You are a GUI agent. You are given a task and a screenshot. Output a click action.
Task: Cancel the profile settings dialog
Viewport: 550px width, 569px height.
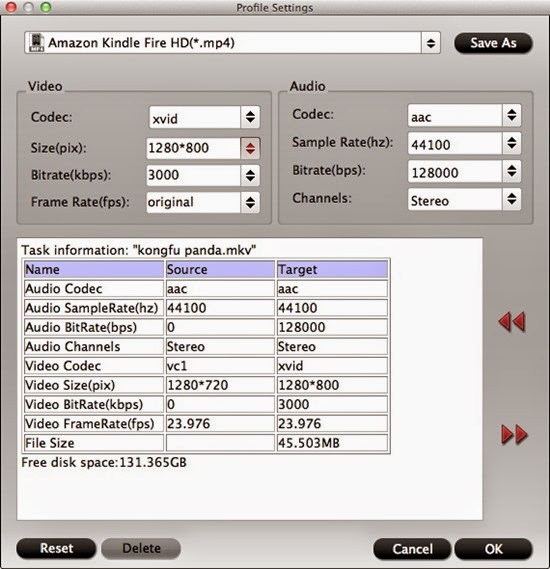(412, 549)
